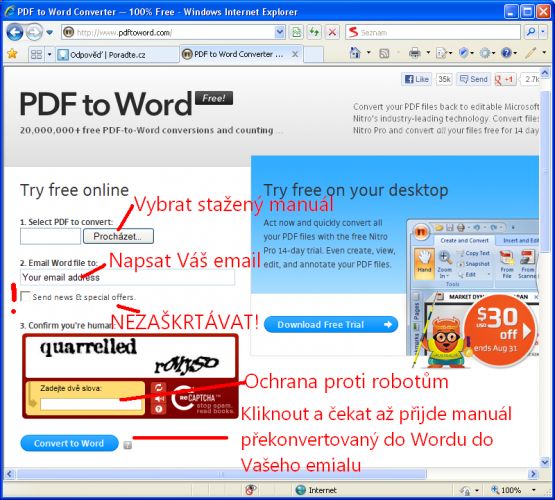Image resolution: width=555 pixels, height=500 pixels.
Task: Open reCAPTCHA help question icon
Action: pyautogui.click(x=159, y=409)
